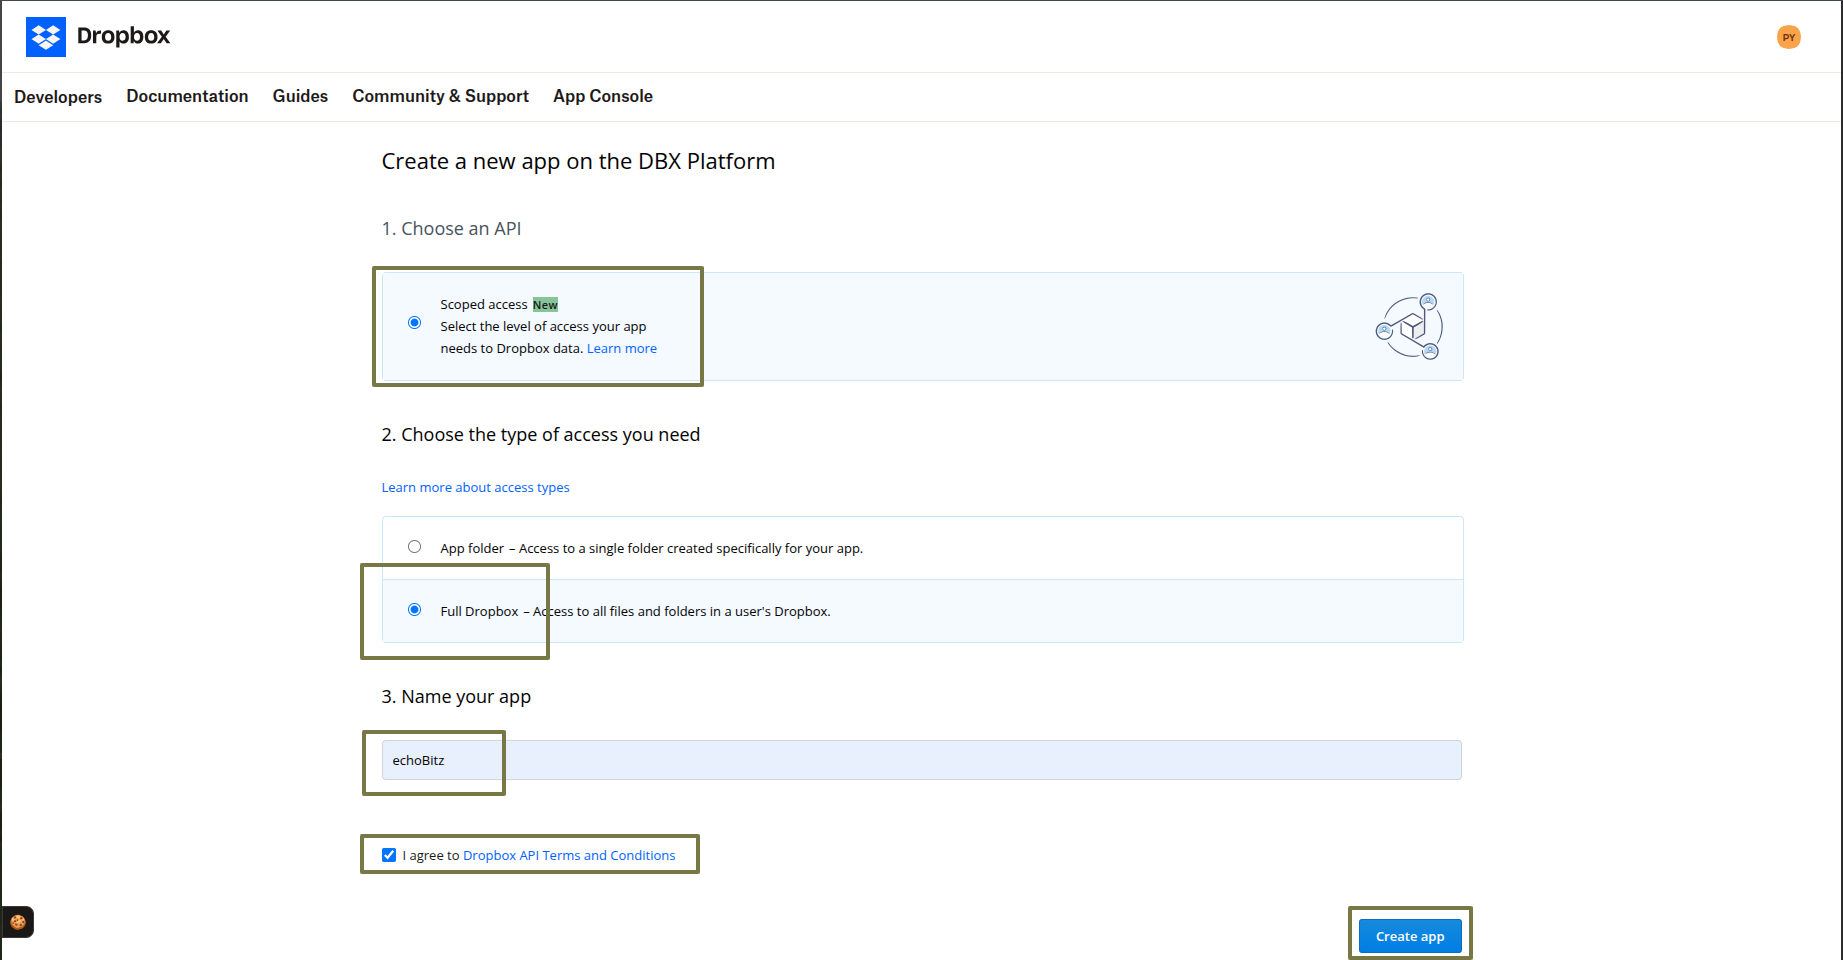Click the green New badge
This screenshot has width=1843, height=960.
tap(545, 305)
